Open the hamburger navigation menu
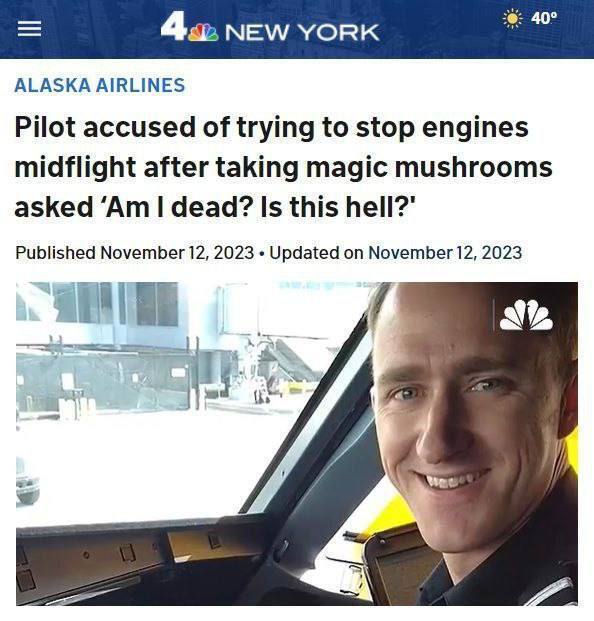 (29, 29)
